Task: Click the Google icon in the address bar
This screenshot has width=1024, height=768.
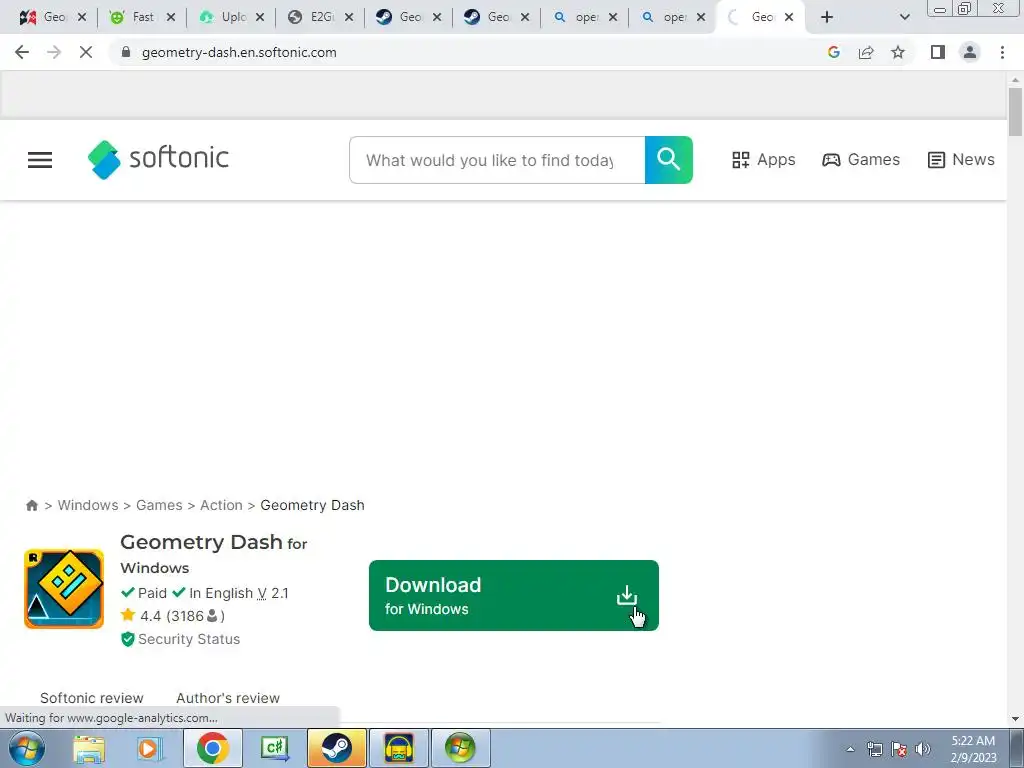Action: 833,52
